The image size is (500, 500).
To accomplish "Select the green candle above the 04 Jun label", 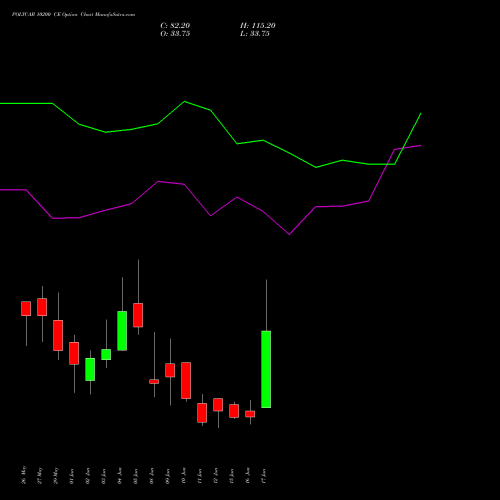I will (x=122, y=331).
